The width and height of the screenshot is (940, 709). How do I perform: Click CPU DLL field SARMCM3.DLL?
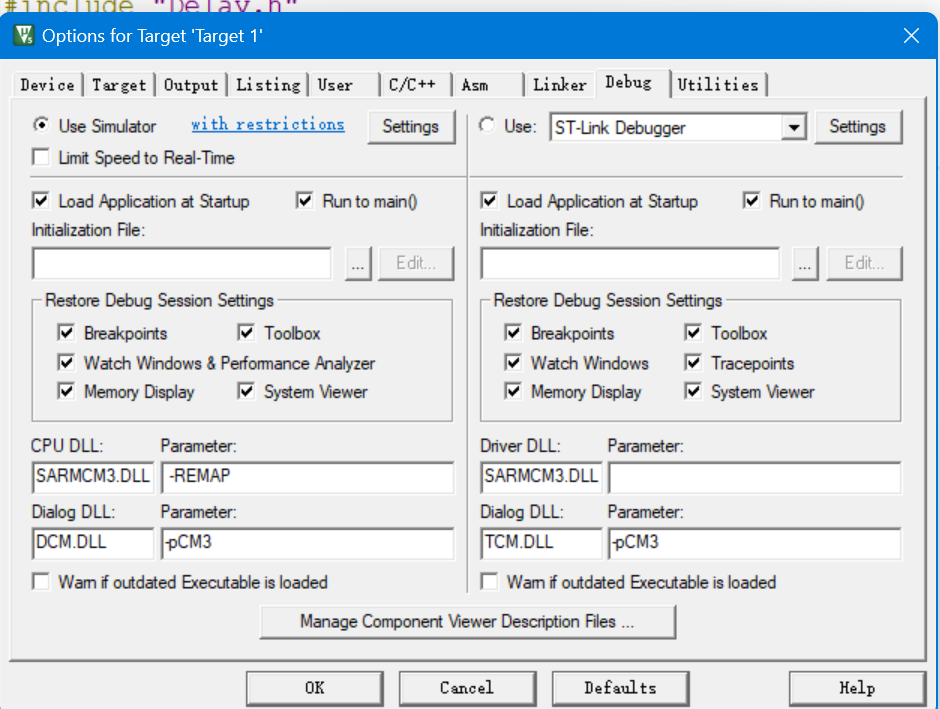point(93,477)
